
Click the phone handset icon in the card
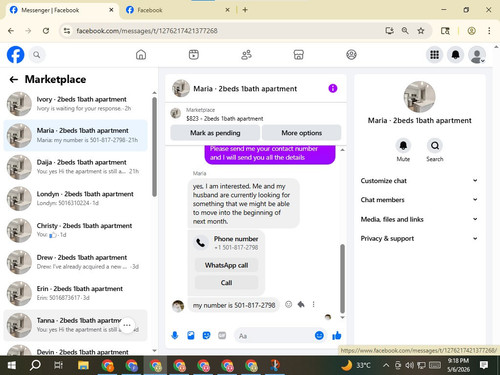pos(201,243)
